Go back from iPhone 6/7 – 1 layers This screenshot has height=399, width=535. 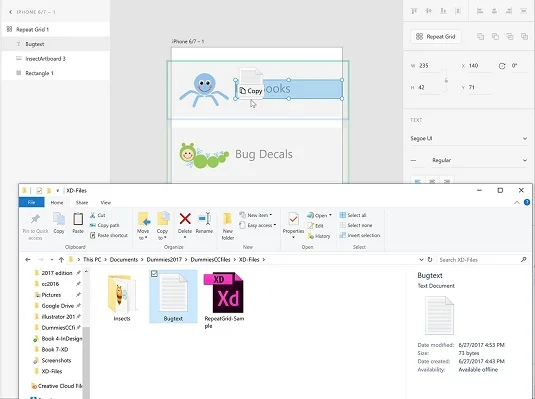point(11,12)
